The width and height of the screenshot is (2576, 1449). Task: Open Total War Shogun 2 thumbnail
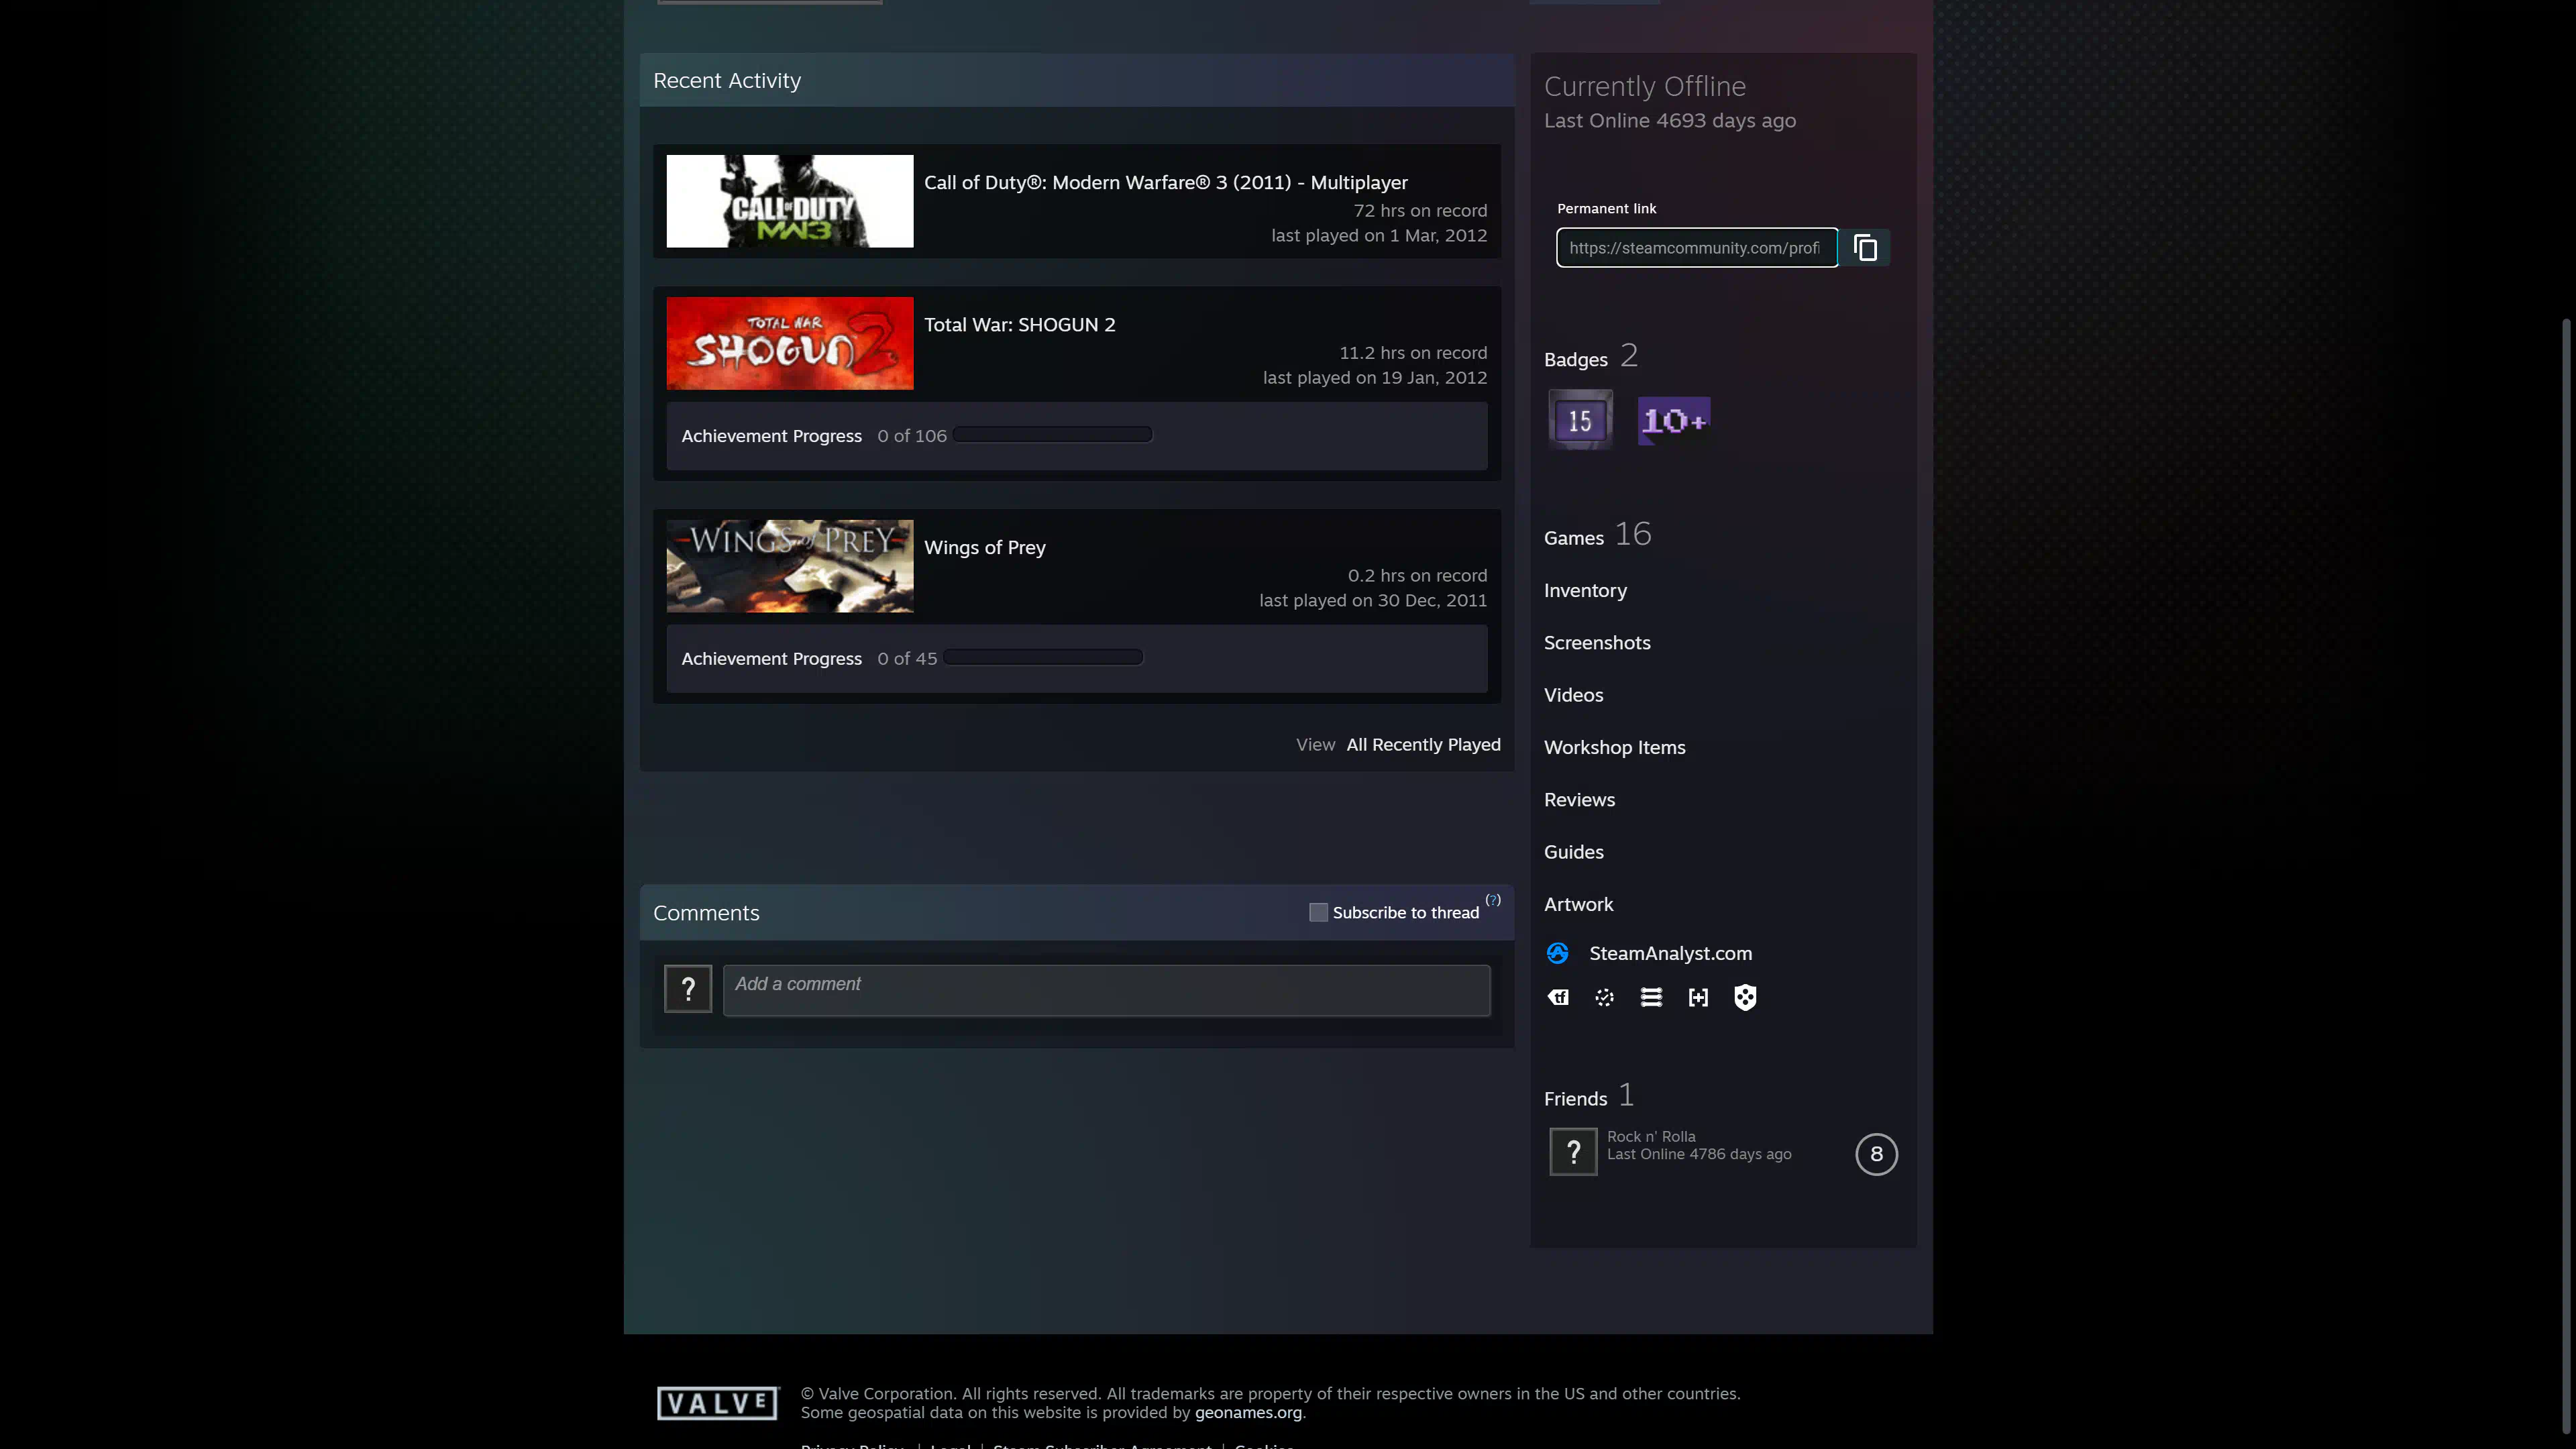790,343
